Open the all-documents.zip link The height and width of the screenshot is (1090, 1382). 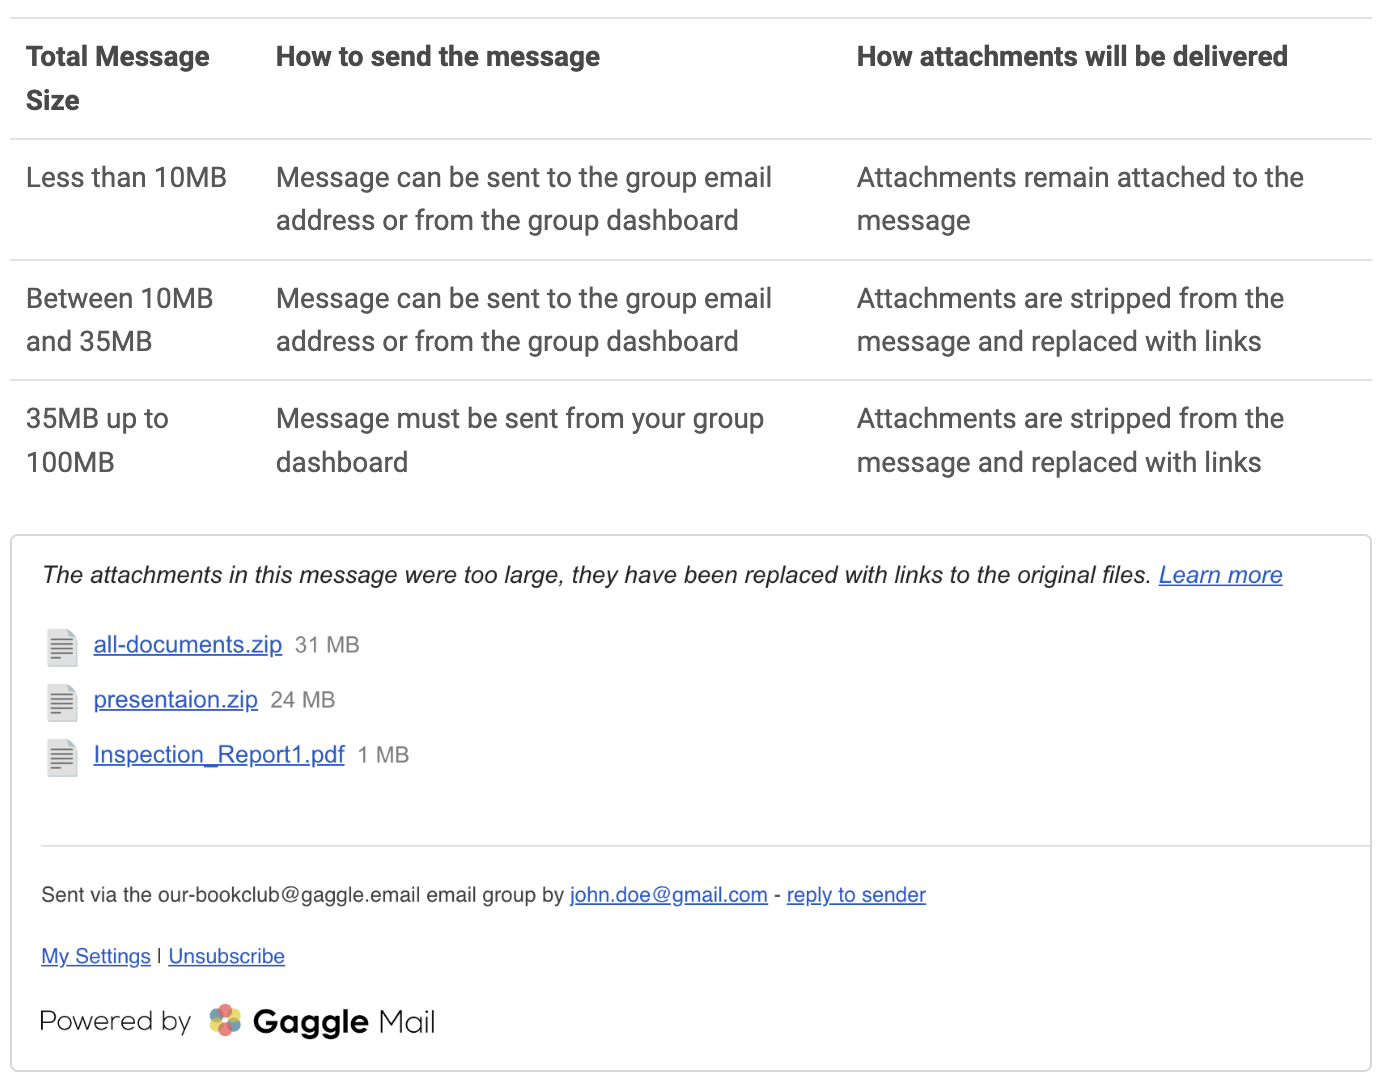188,645
